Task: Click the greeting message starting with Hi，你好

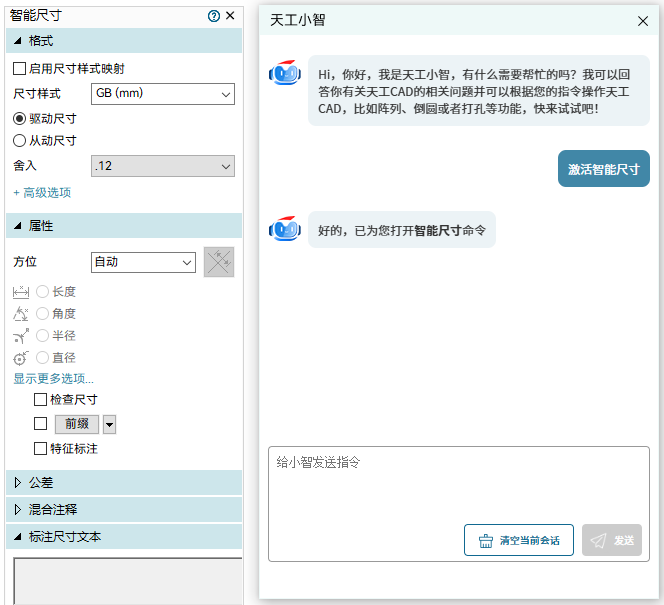Action: click(x=479, y=91)
